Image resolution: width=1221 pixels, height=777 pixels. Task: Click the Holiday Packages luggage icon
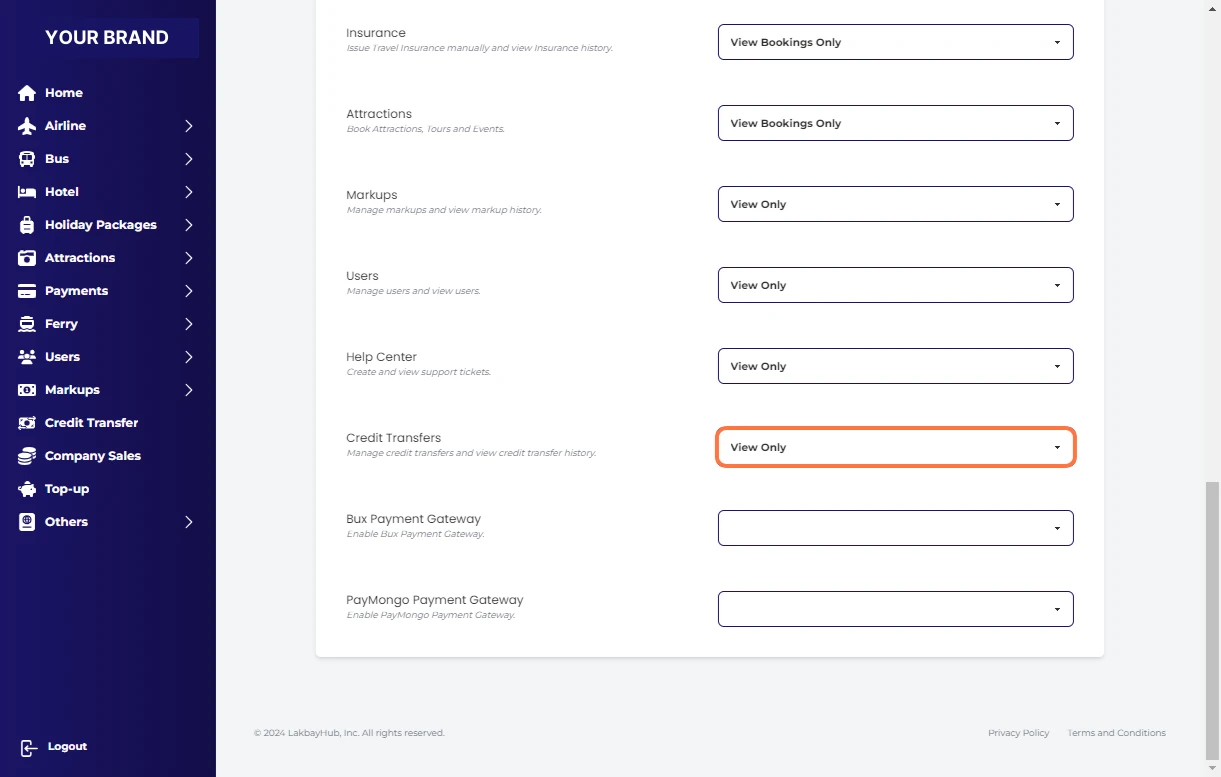(x=27, y=225)
